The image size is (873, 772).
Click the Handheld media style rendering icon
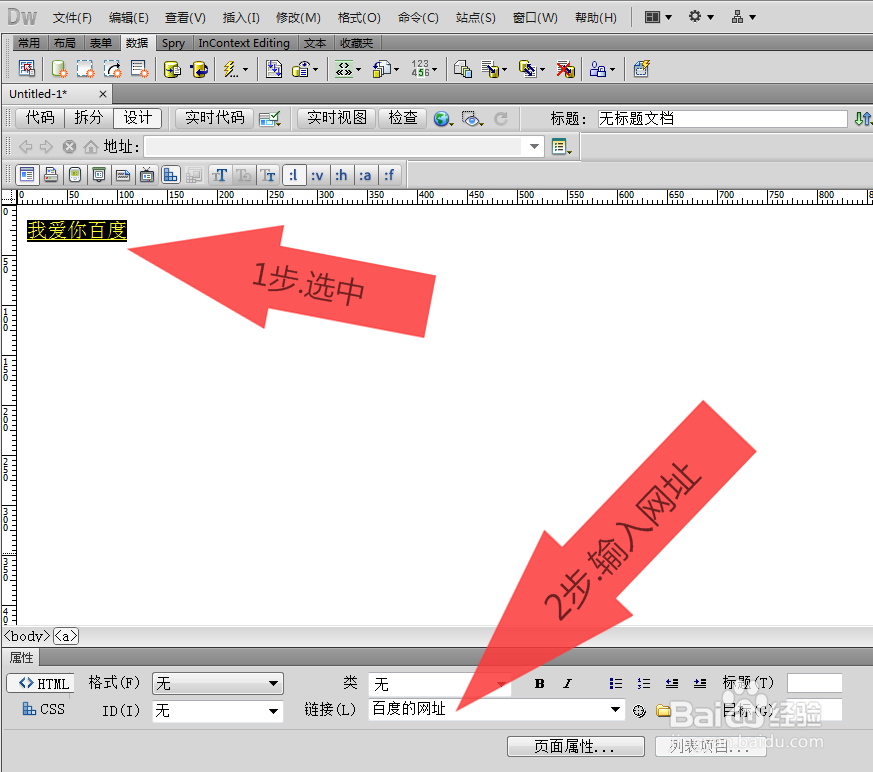75,175
